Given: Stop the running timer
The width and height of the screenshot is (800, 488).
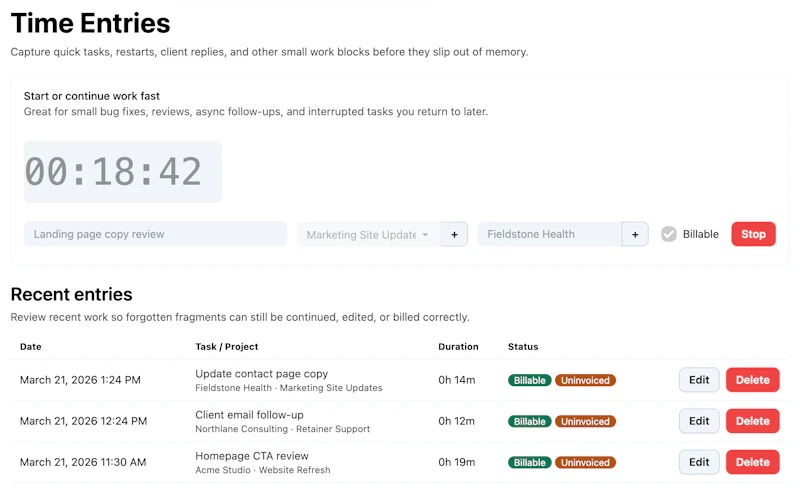Looking at the screenshot, I should click(753, 234).
